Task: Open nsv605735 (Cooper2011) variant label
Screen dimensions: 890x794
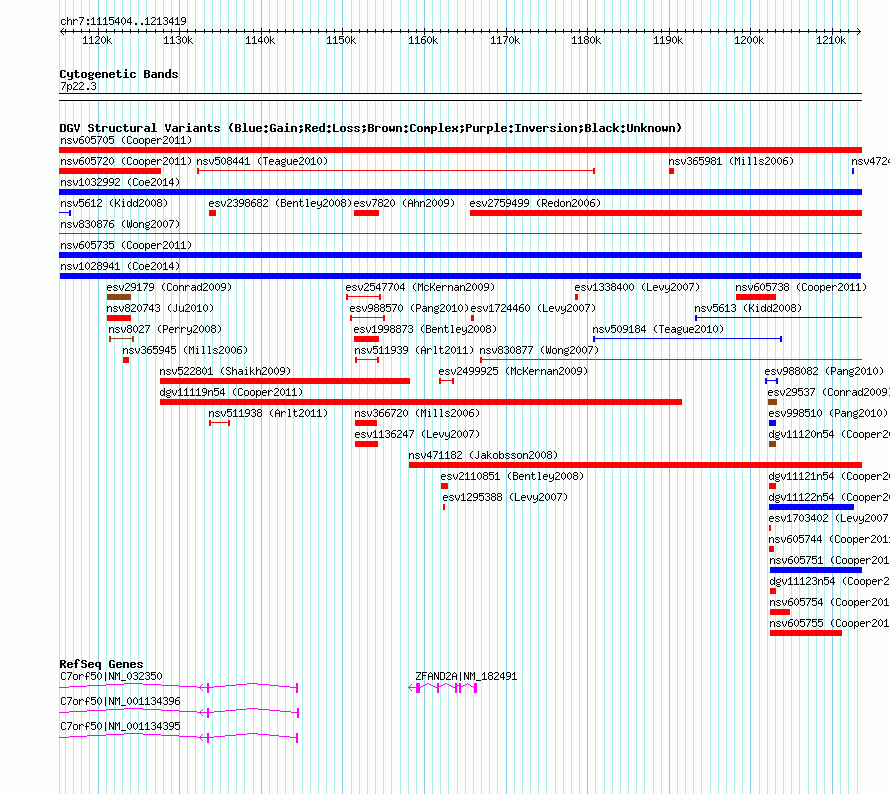Action: [x=126, y=245]
